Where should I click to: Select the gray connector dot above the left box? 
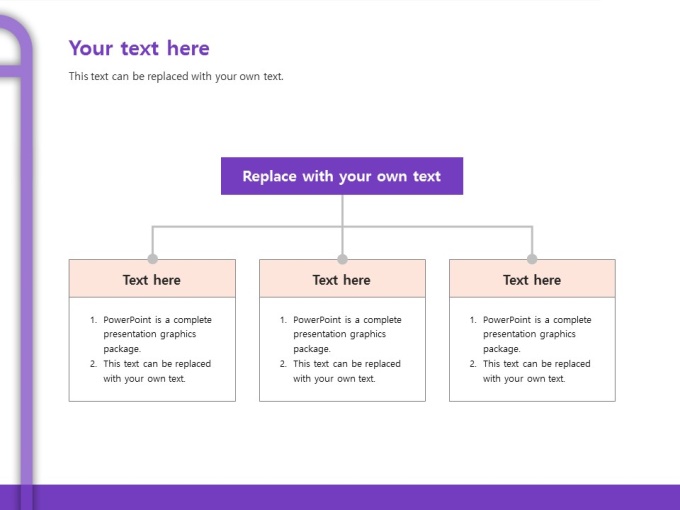152,259
